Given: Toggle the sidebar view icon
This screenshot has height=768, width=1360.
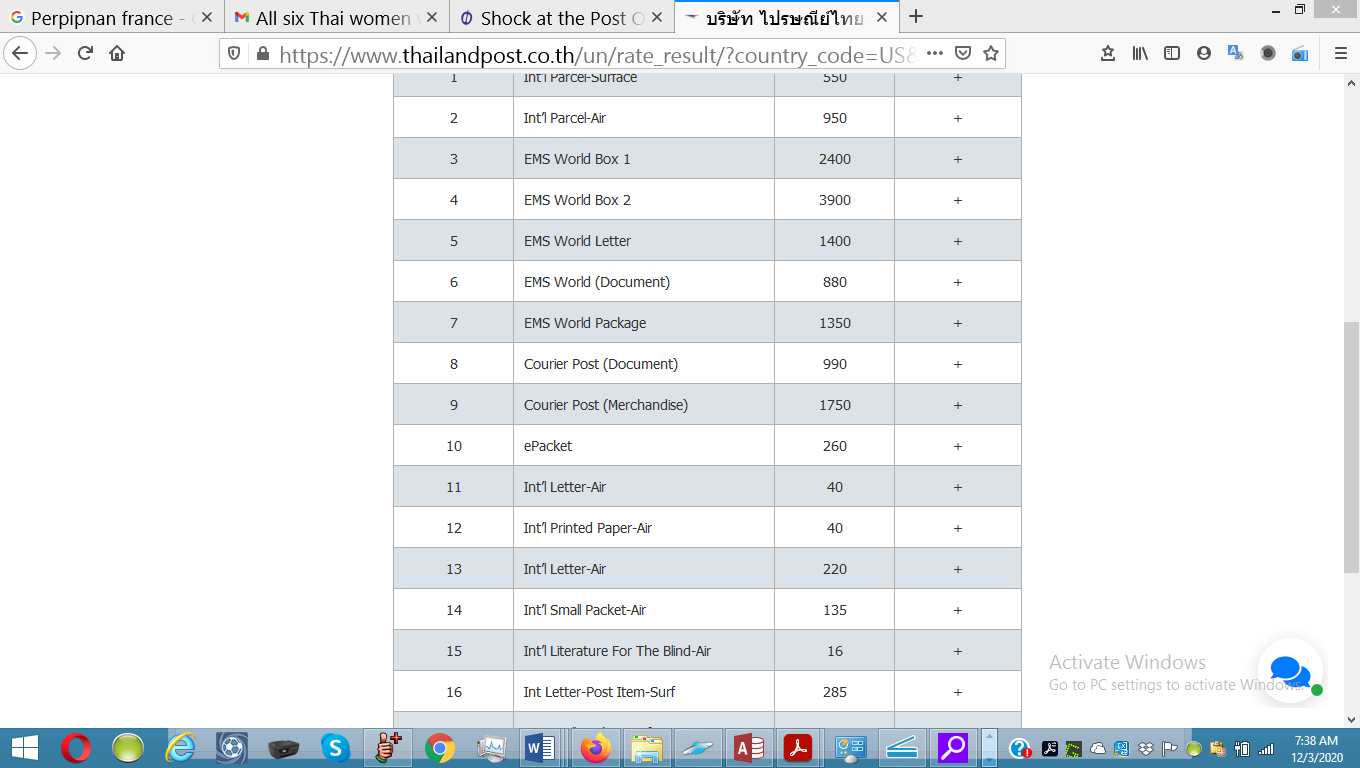Looking at the screenshot, I should 1172,54.
